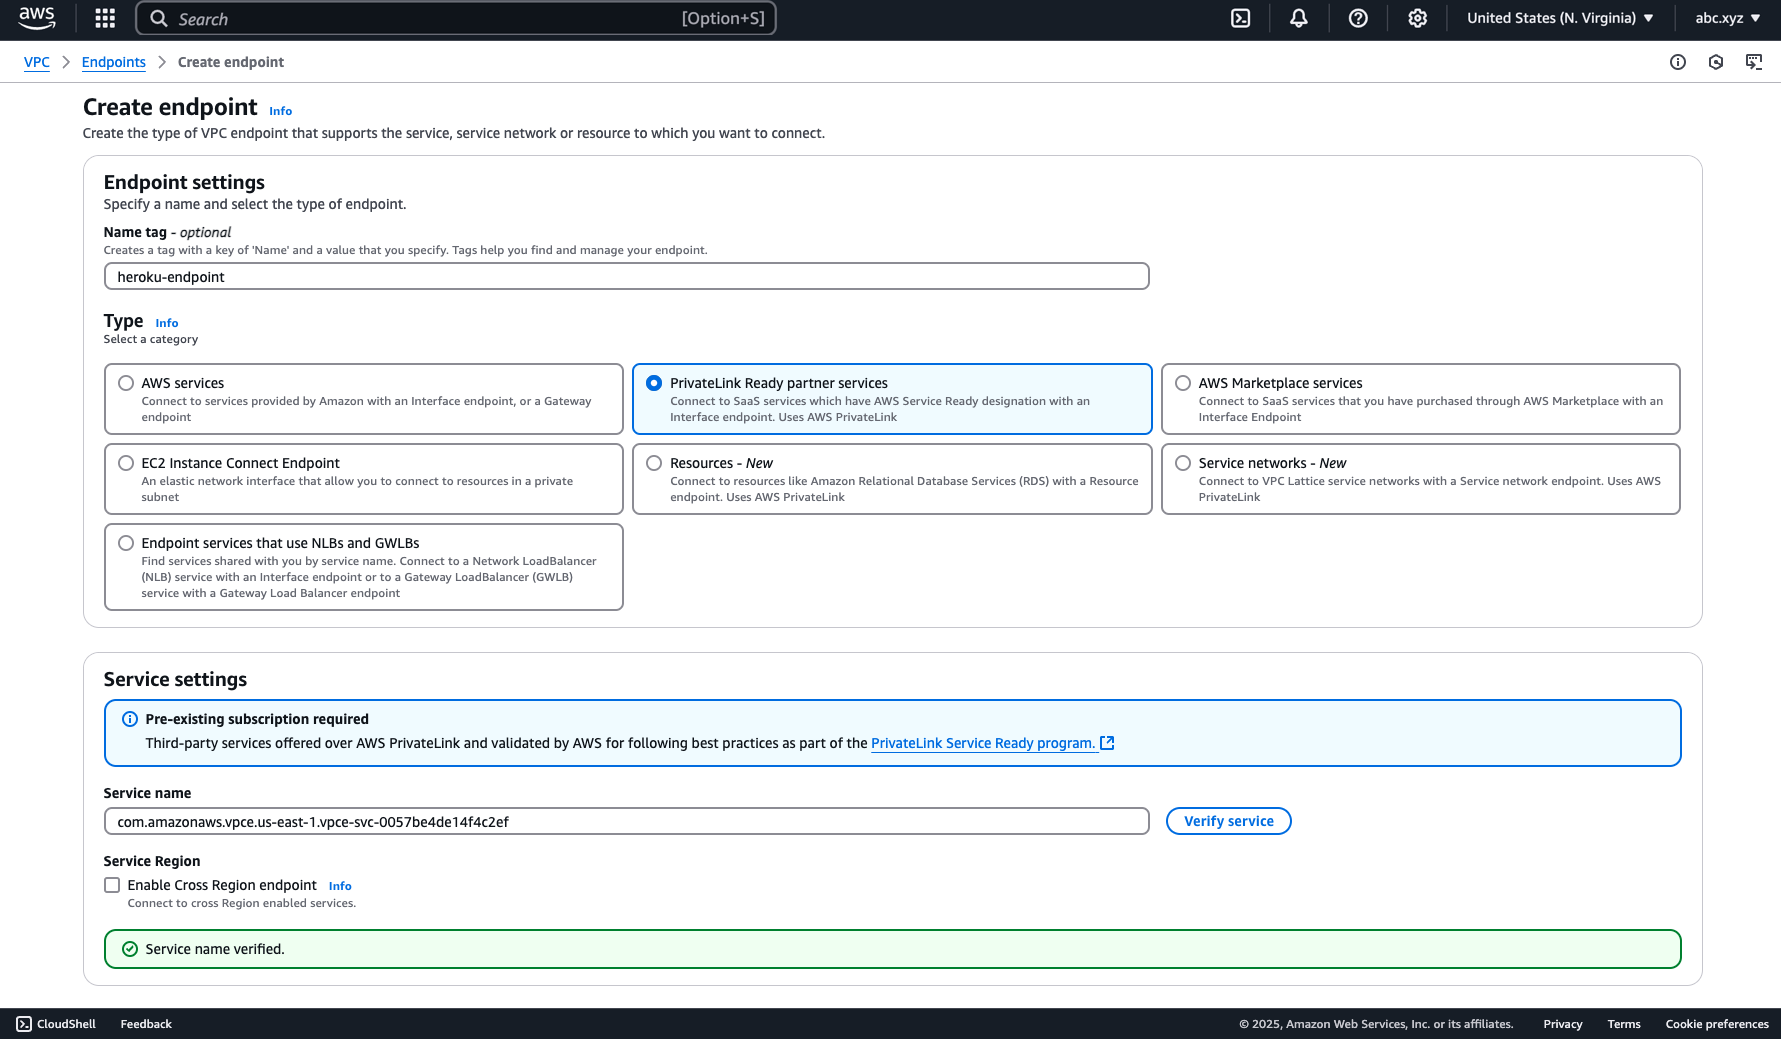Launch CloudShell from top bar icon
Viewport: 1781px width, 1039px height.
1240,18
